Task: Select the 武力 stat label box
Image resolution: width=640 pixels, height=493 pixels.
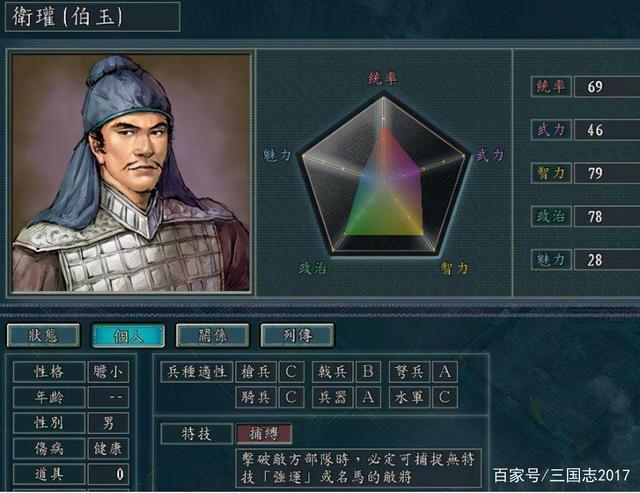Action: click(x=551, y=130)
